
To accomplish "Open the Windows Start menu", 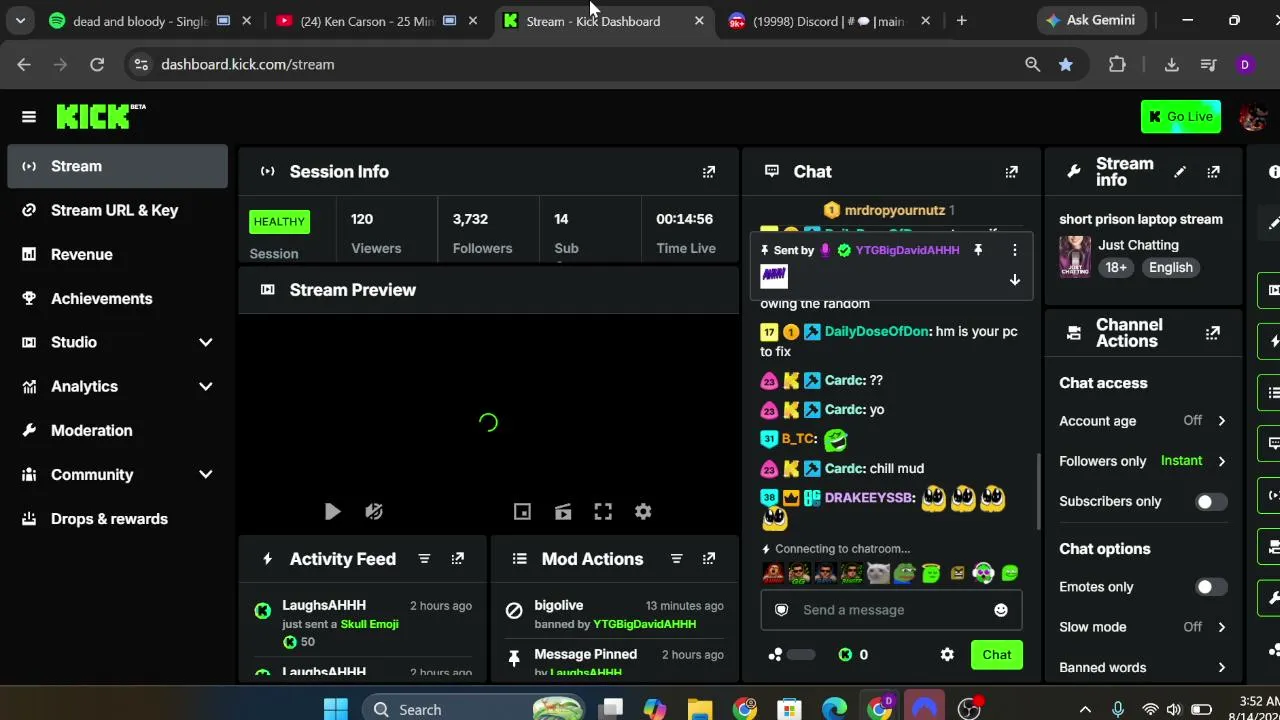I will pyautogui.click(x=336, y=709).
